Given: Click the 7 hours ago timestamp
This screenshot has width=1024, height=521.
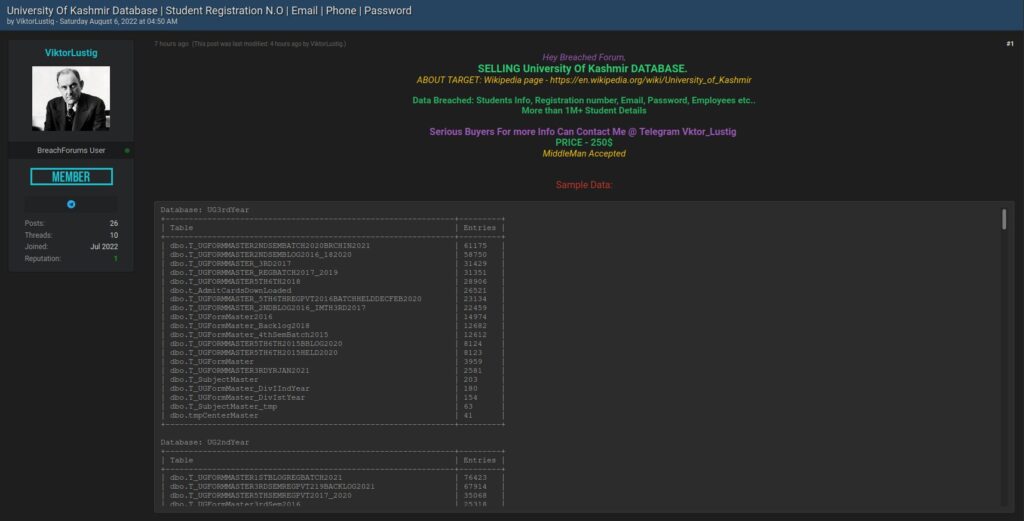Looking at the screenshot, I should tap(172, 44).
